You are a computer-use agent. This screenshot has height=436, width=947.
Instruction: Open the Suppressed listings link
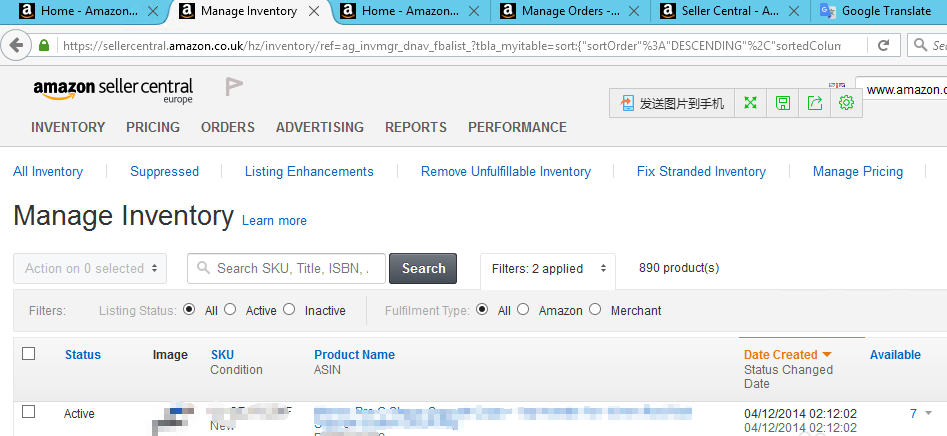pyautogui.click(x=164, y=172)
